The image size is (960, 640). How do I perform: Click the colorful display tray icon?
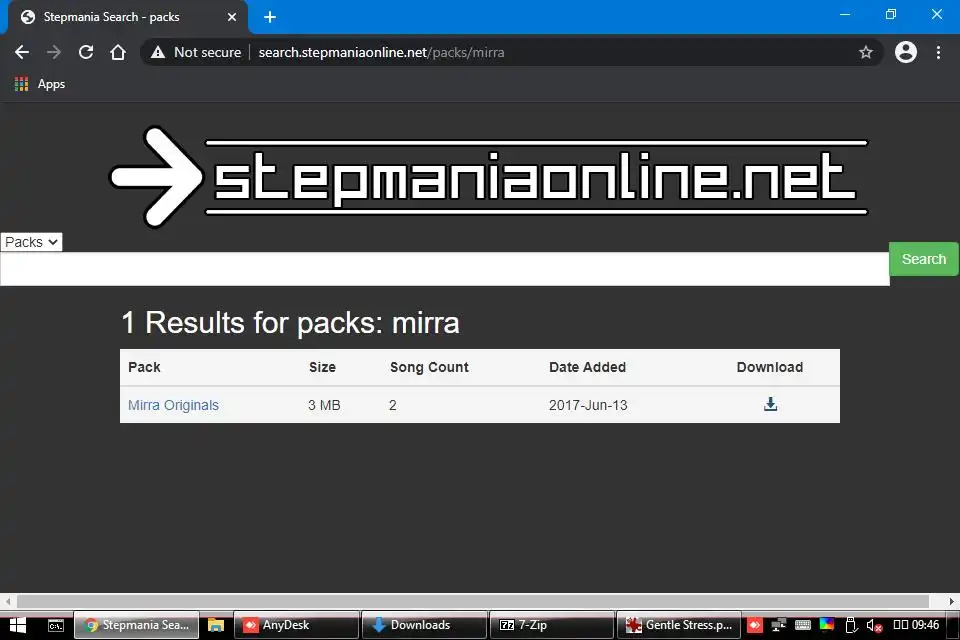(x=827, y=625)
